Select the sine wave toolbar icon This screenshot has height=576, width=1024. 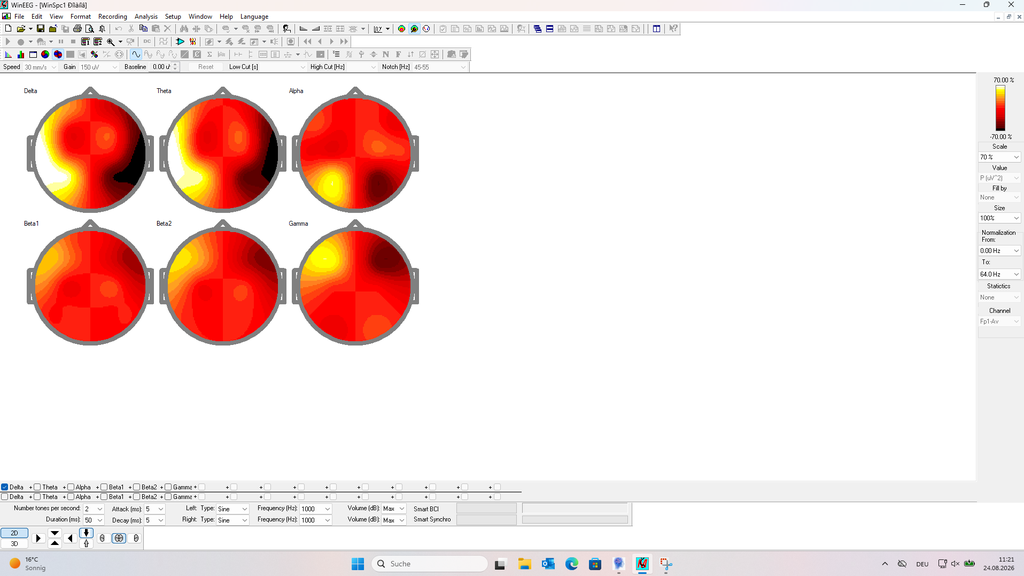point(135,54)
